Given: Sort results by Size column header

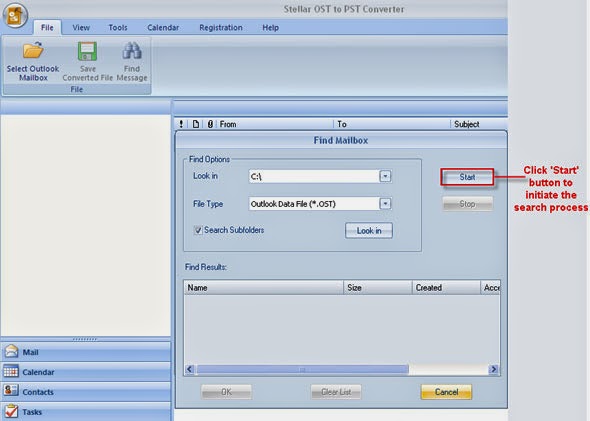Looking at the screenshot, I should [378, 287].
